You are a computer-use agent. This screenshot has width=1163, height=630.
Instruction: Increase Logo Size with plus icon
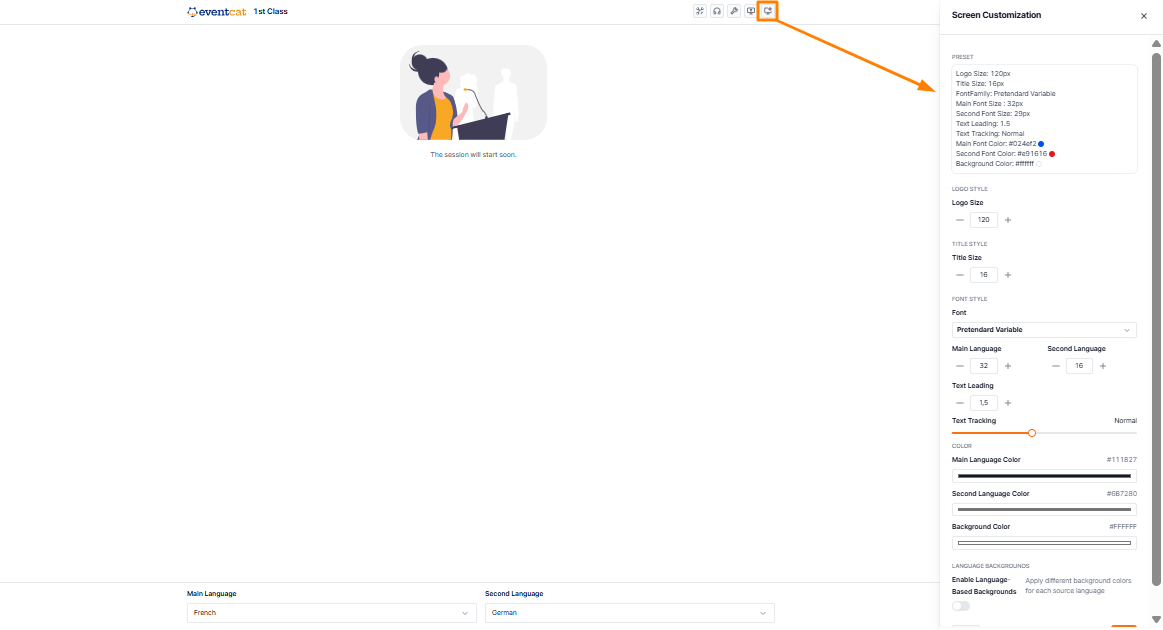1007,220
